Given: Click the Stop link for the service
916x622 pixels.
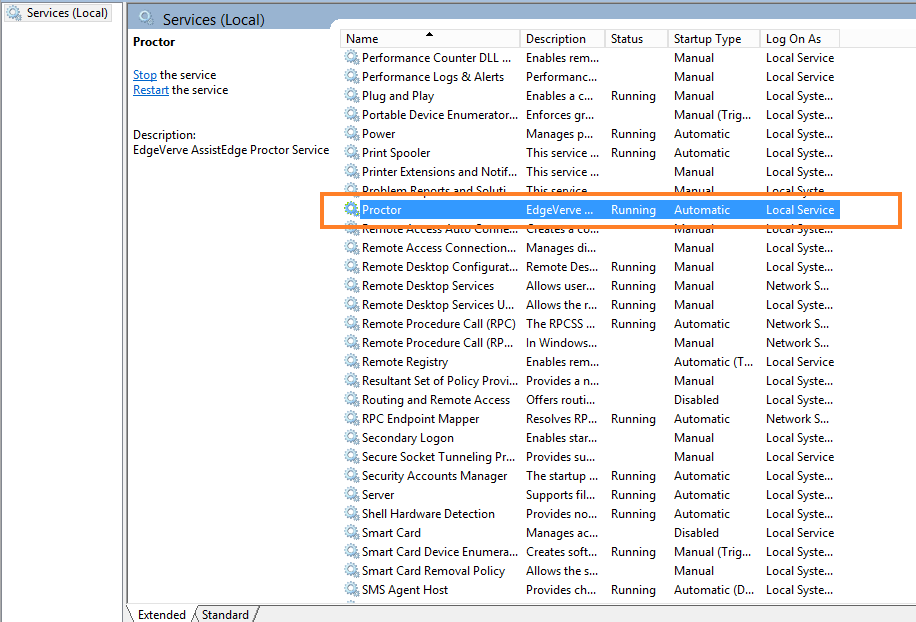Looking at the screenshot, I should pyautogui.click(x=145, y=74).
